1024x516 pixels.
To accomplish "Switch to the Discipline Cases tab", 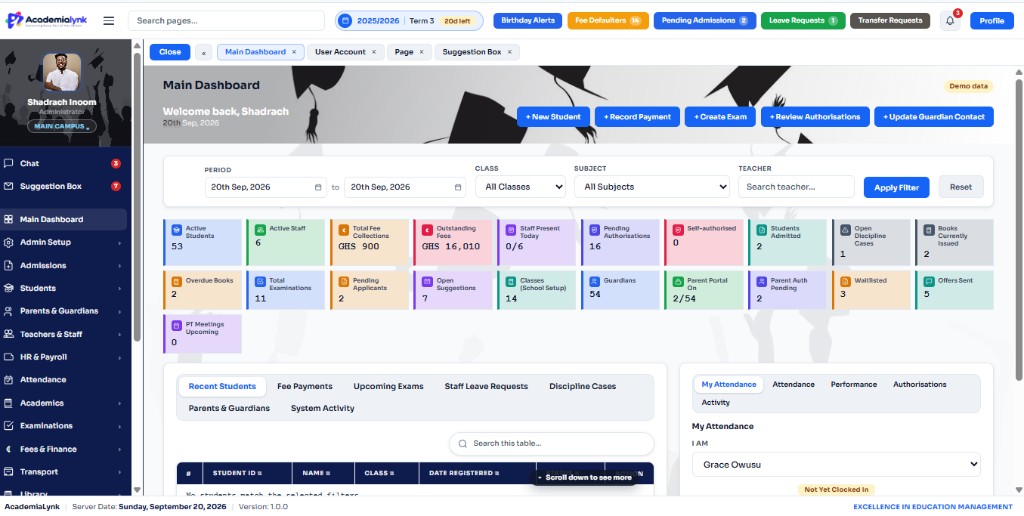I will [x=583, y=386].
